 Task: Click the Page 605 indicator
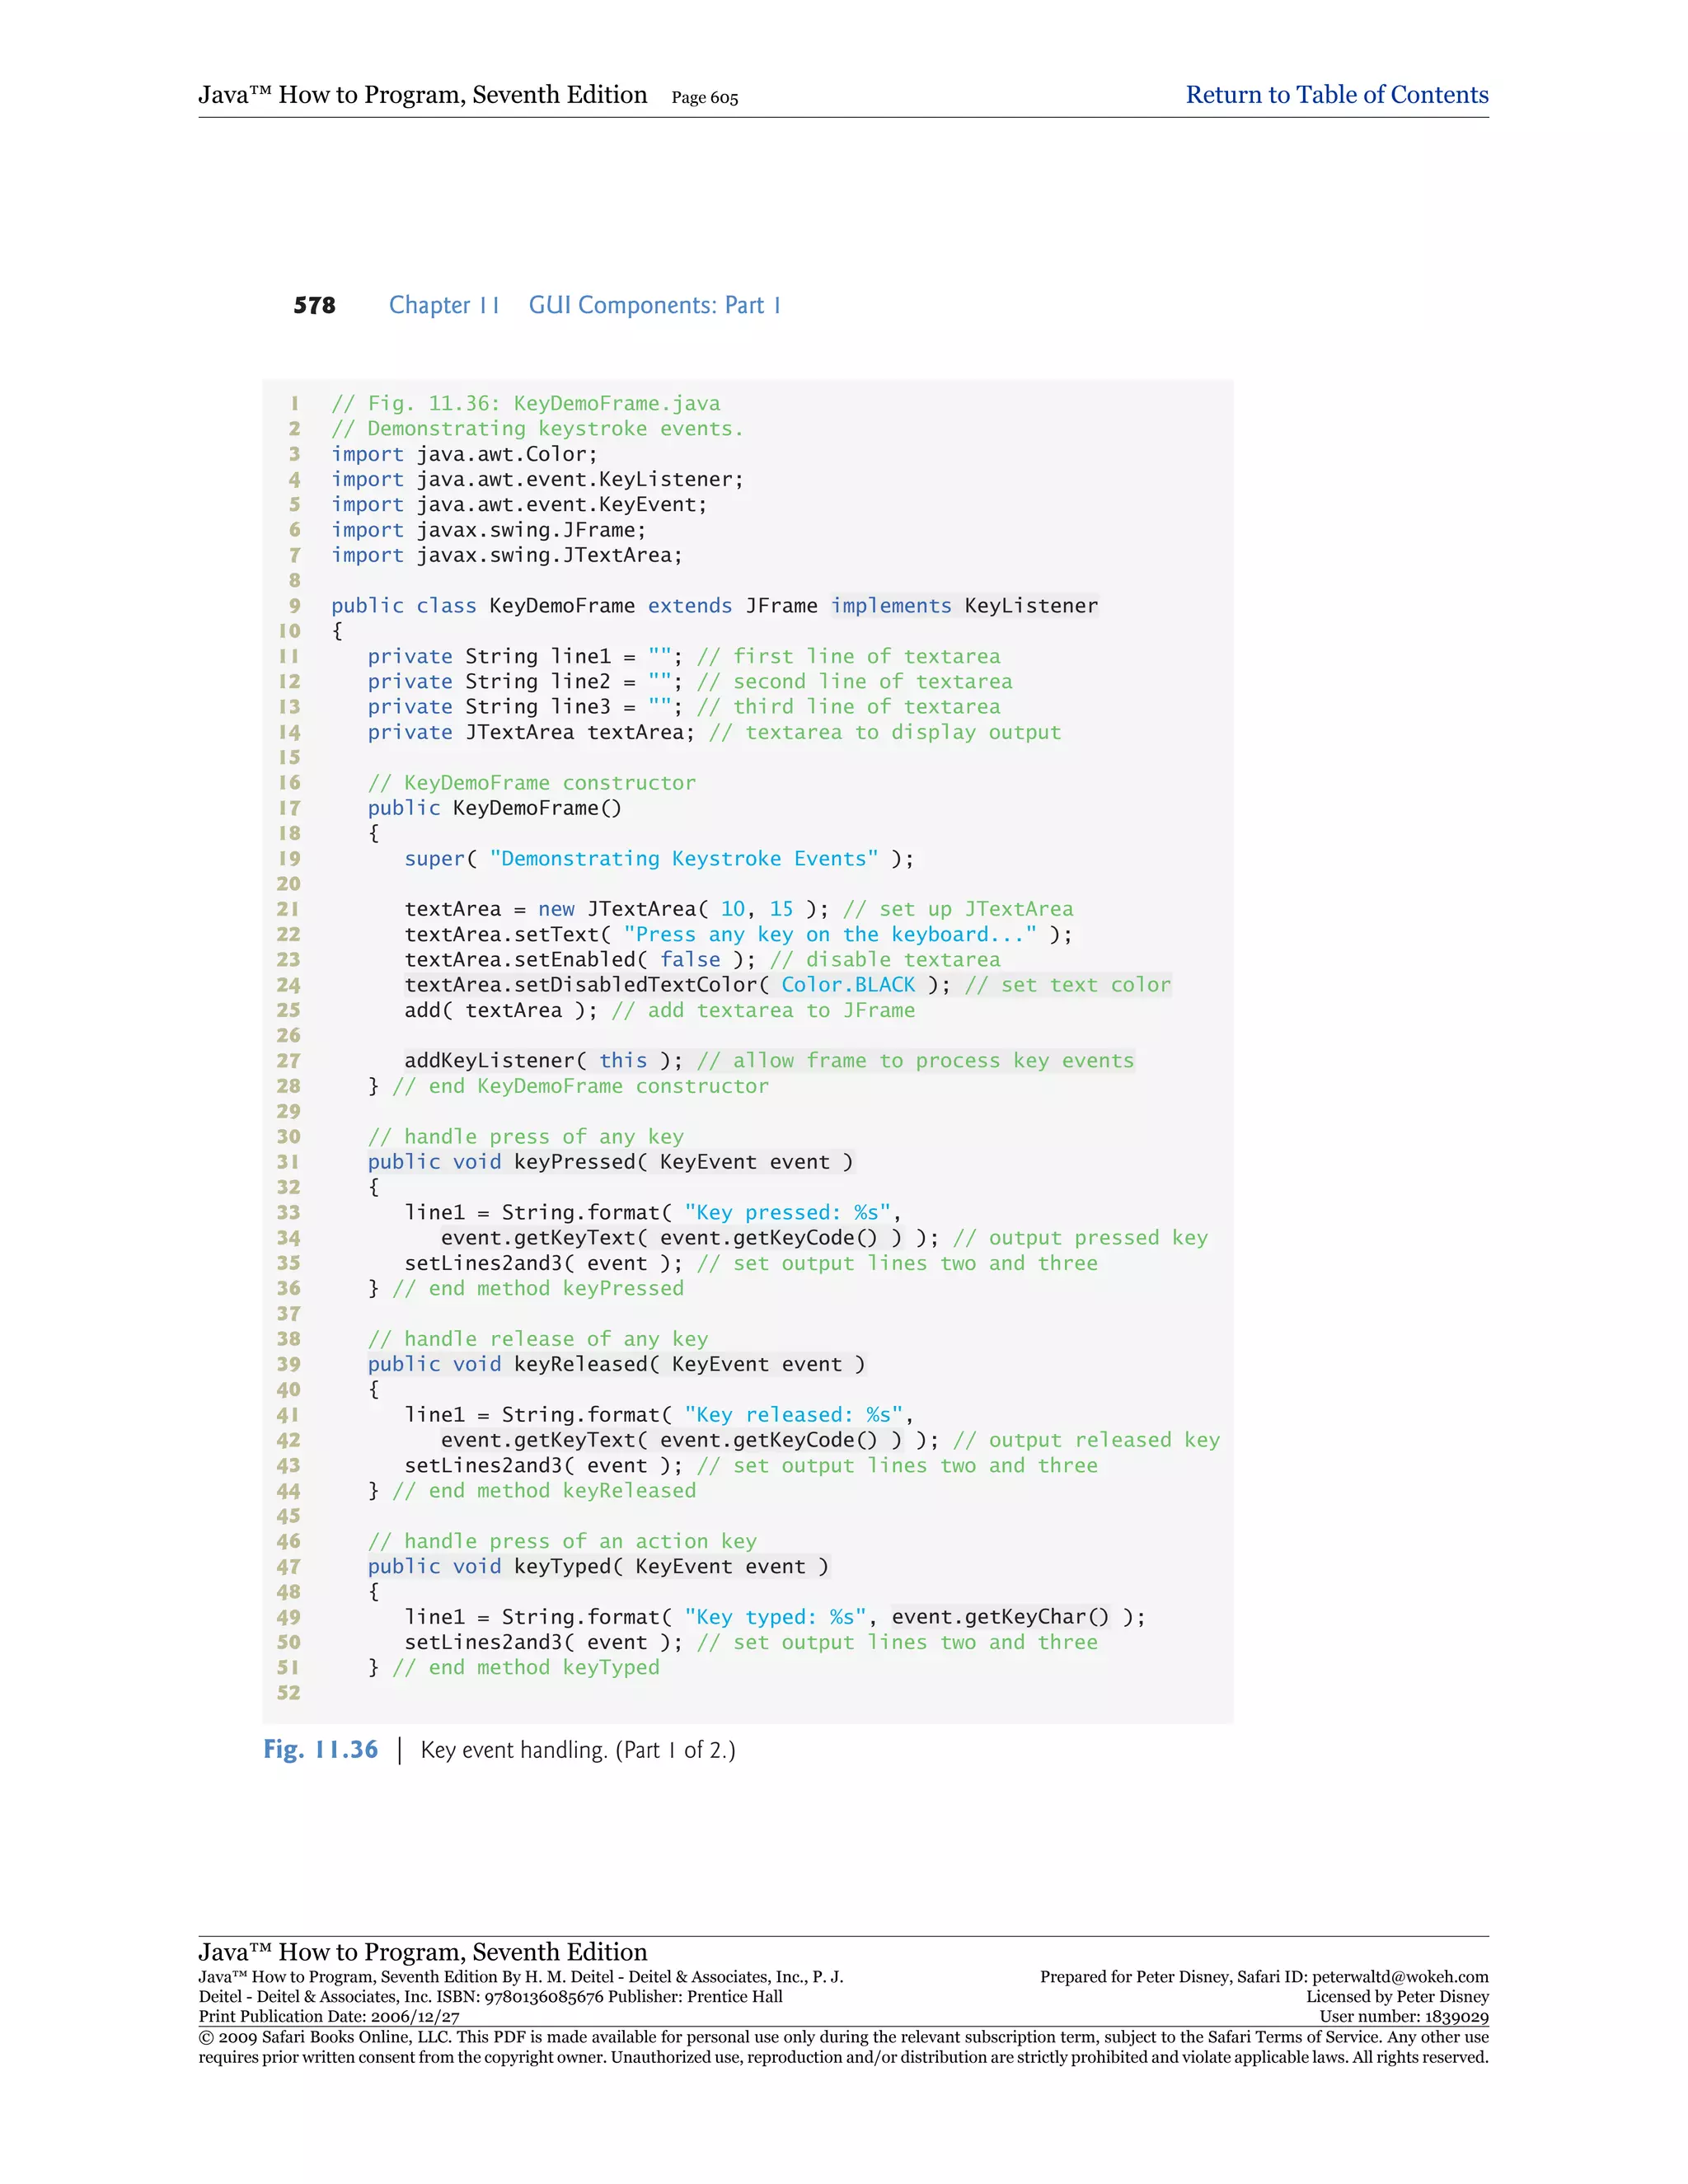tap(704, 98)
